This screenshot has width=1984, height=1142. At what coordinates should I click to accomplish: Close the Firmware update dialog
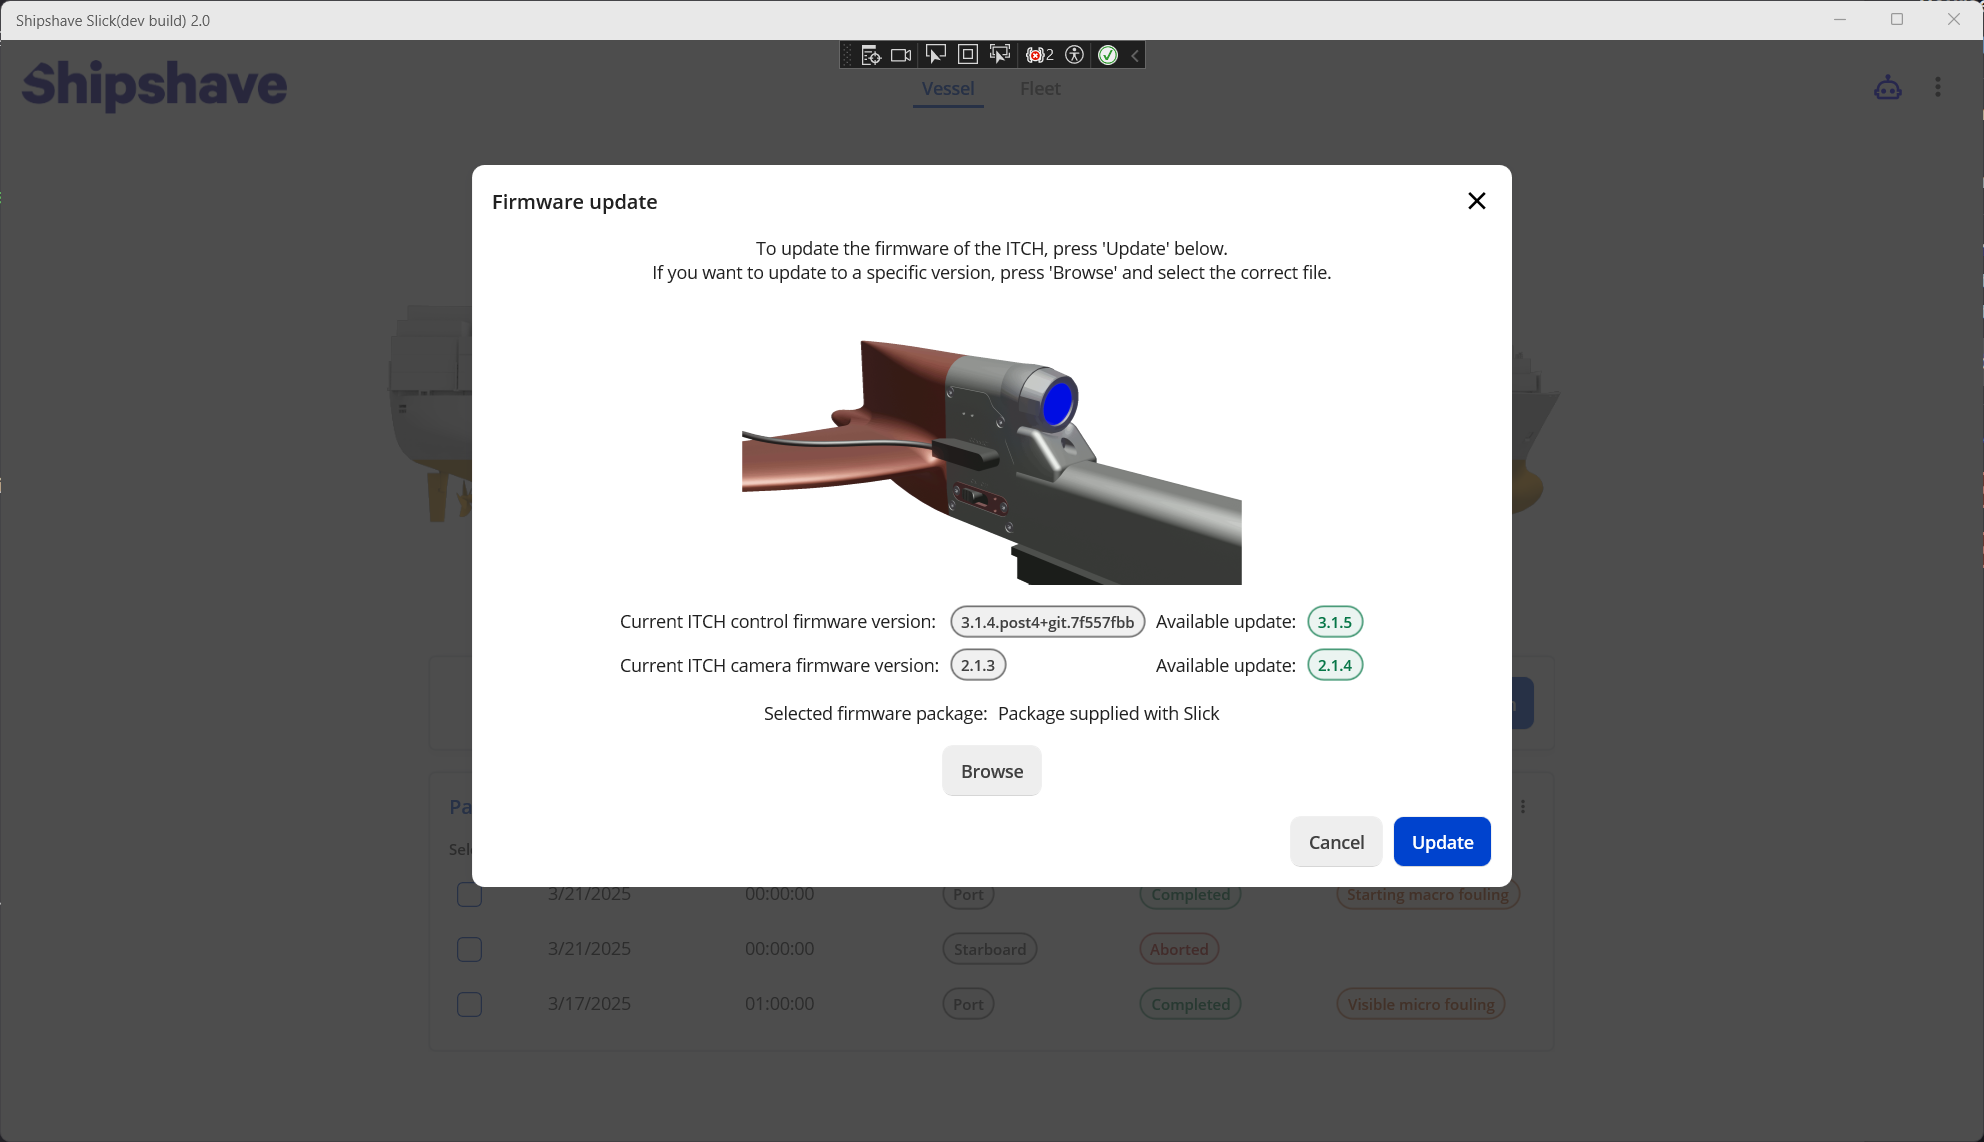[1476, 201]
